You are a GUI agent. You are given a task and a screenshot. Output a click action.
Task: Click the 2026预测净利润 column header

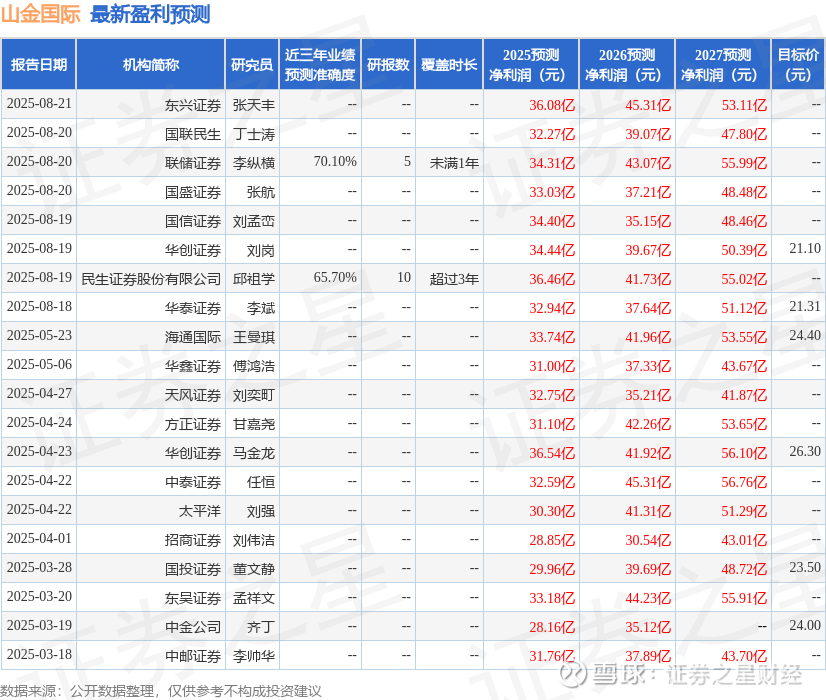point(627,64)
